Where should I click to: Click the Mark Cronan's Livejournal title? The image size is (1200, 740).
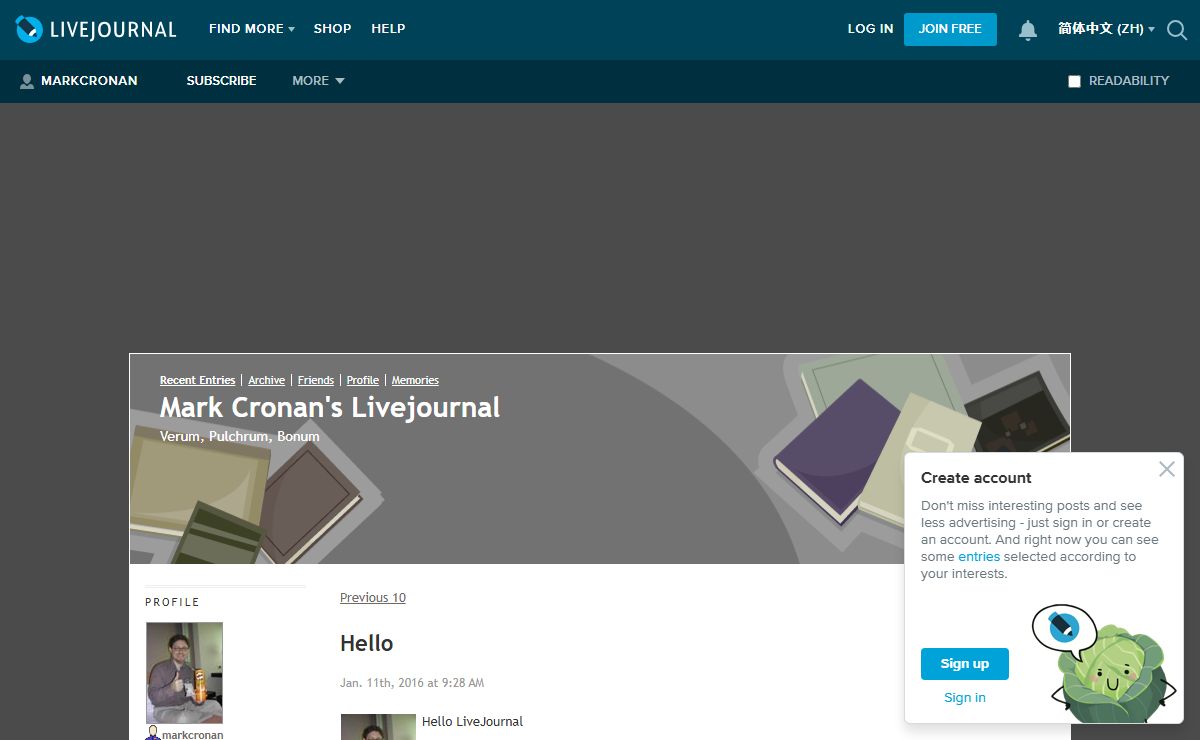coord(330,408)
